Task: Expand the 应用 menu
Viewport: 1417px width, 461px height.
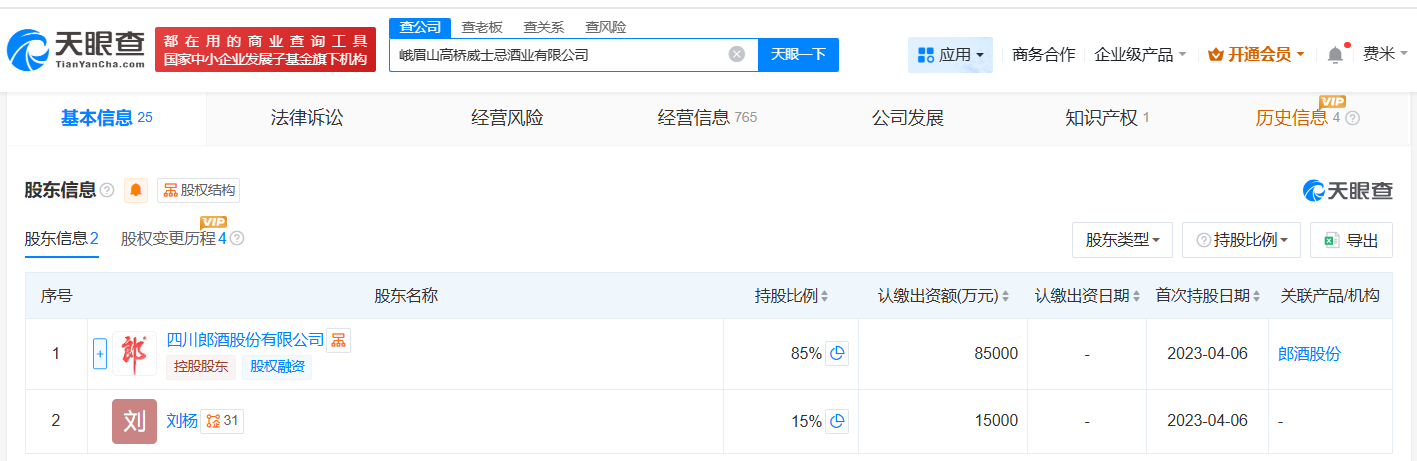Action: 950,55
